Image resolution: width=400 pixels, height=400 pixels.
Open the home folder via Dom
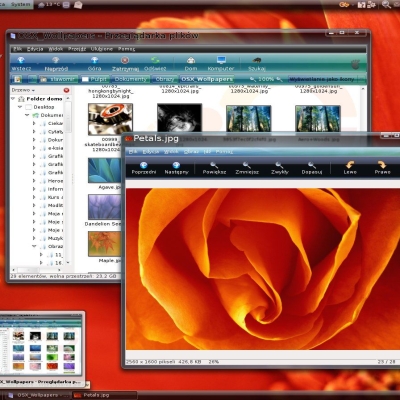191,63
